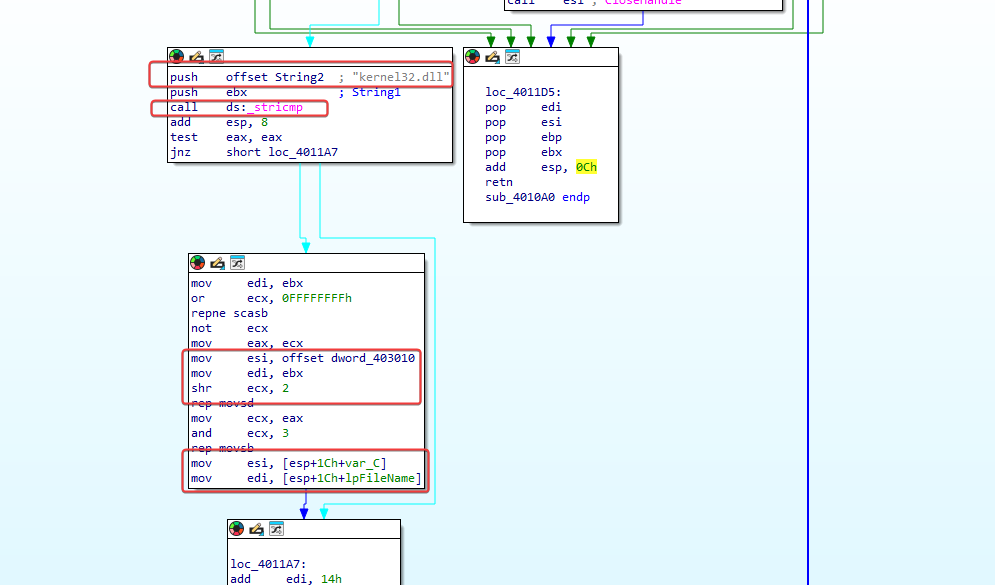
Task: Click the 'test eax, eax' instruction
Action: click(226, 137)
